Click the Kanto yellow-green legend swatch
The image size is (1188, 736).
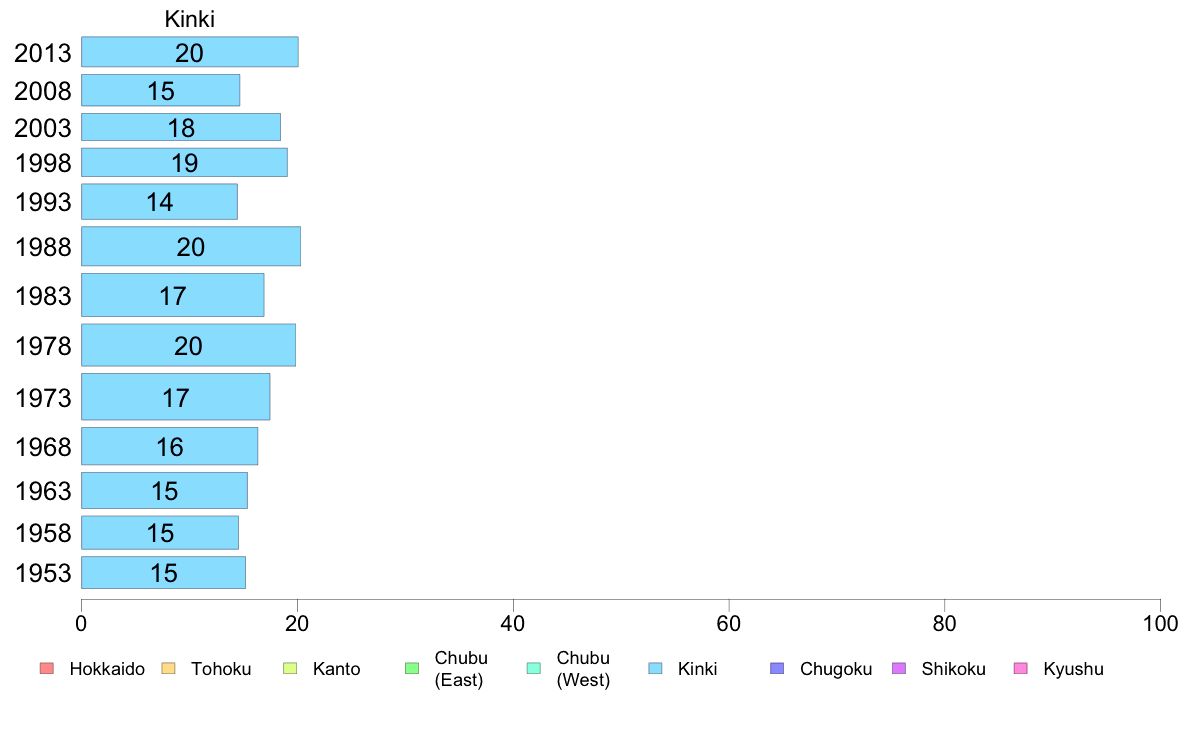point(290,669)
